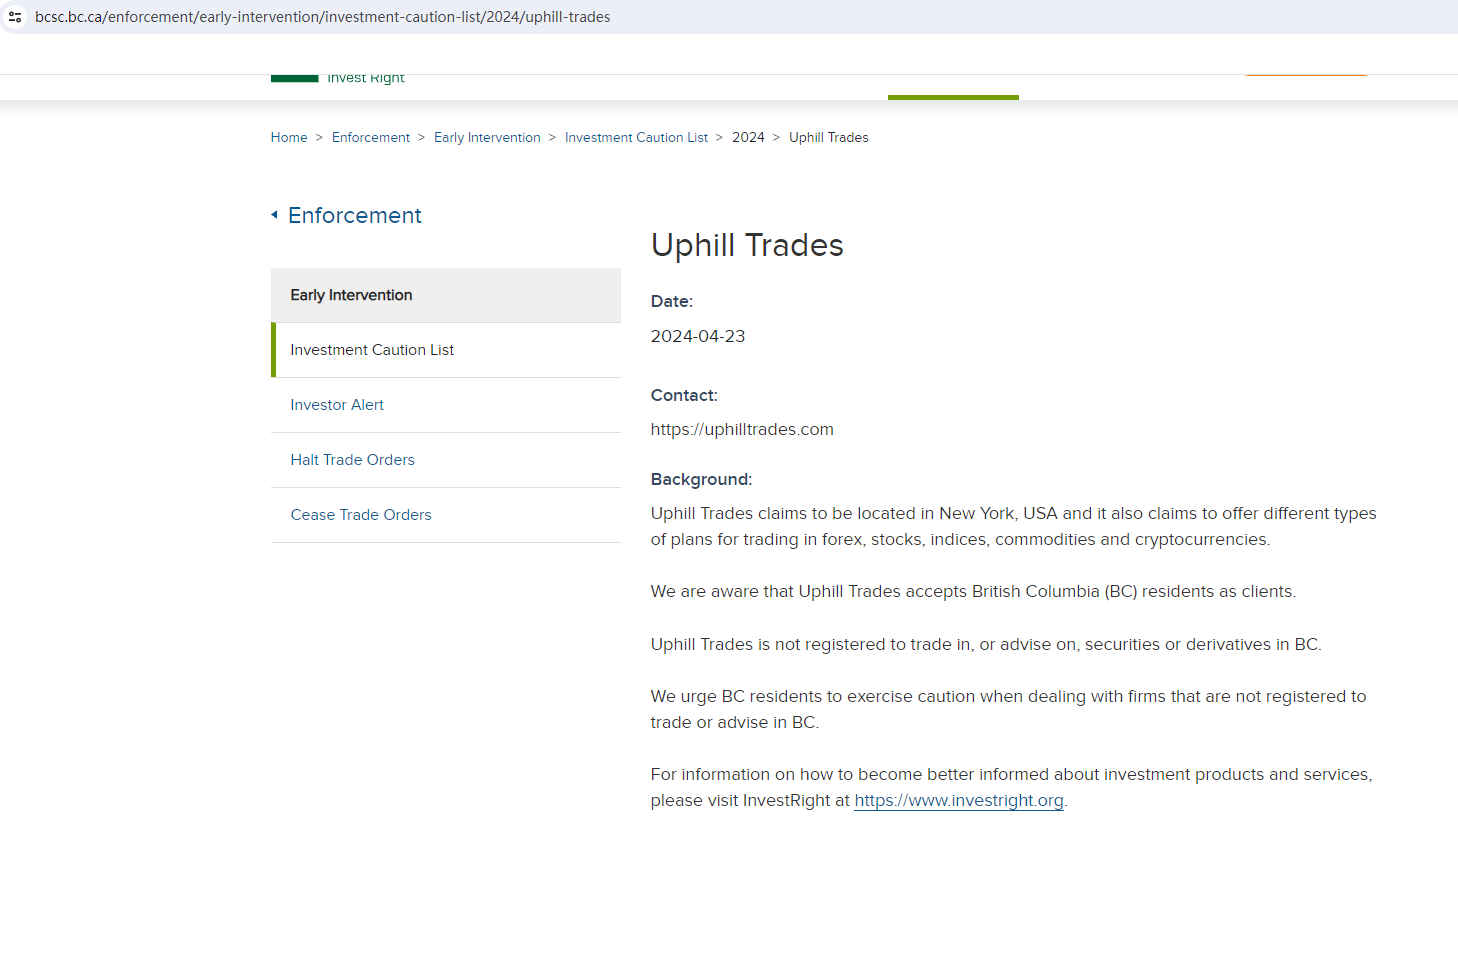The image size is (1458, 979).
Task: Click the uphilltrades.com contact URL text
Action: pos(742,430)
